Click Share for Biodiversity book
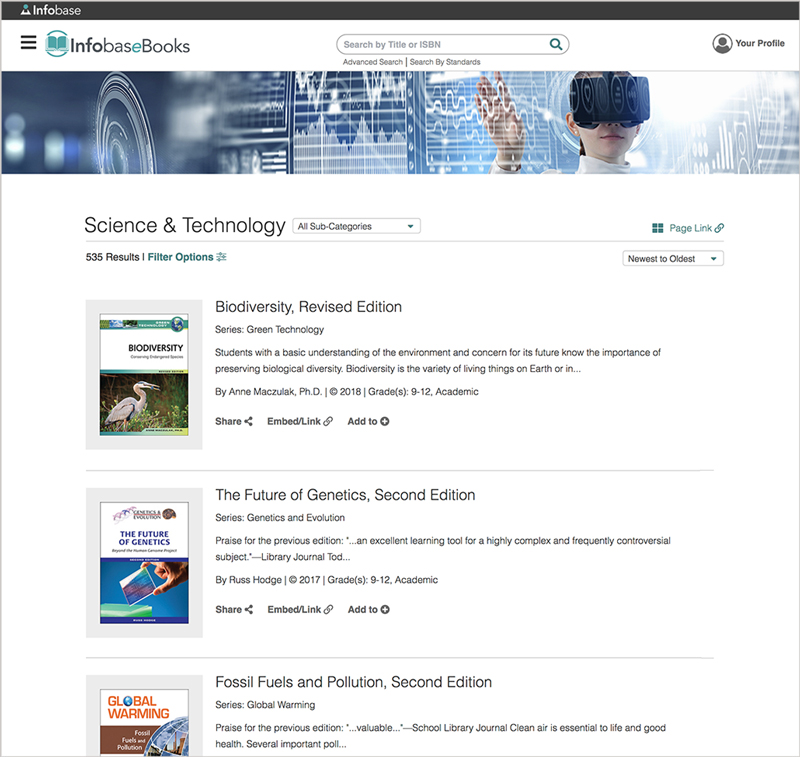The width and height of the screenshot is (800, 757). pos(228,421)
